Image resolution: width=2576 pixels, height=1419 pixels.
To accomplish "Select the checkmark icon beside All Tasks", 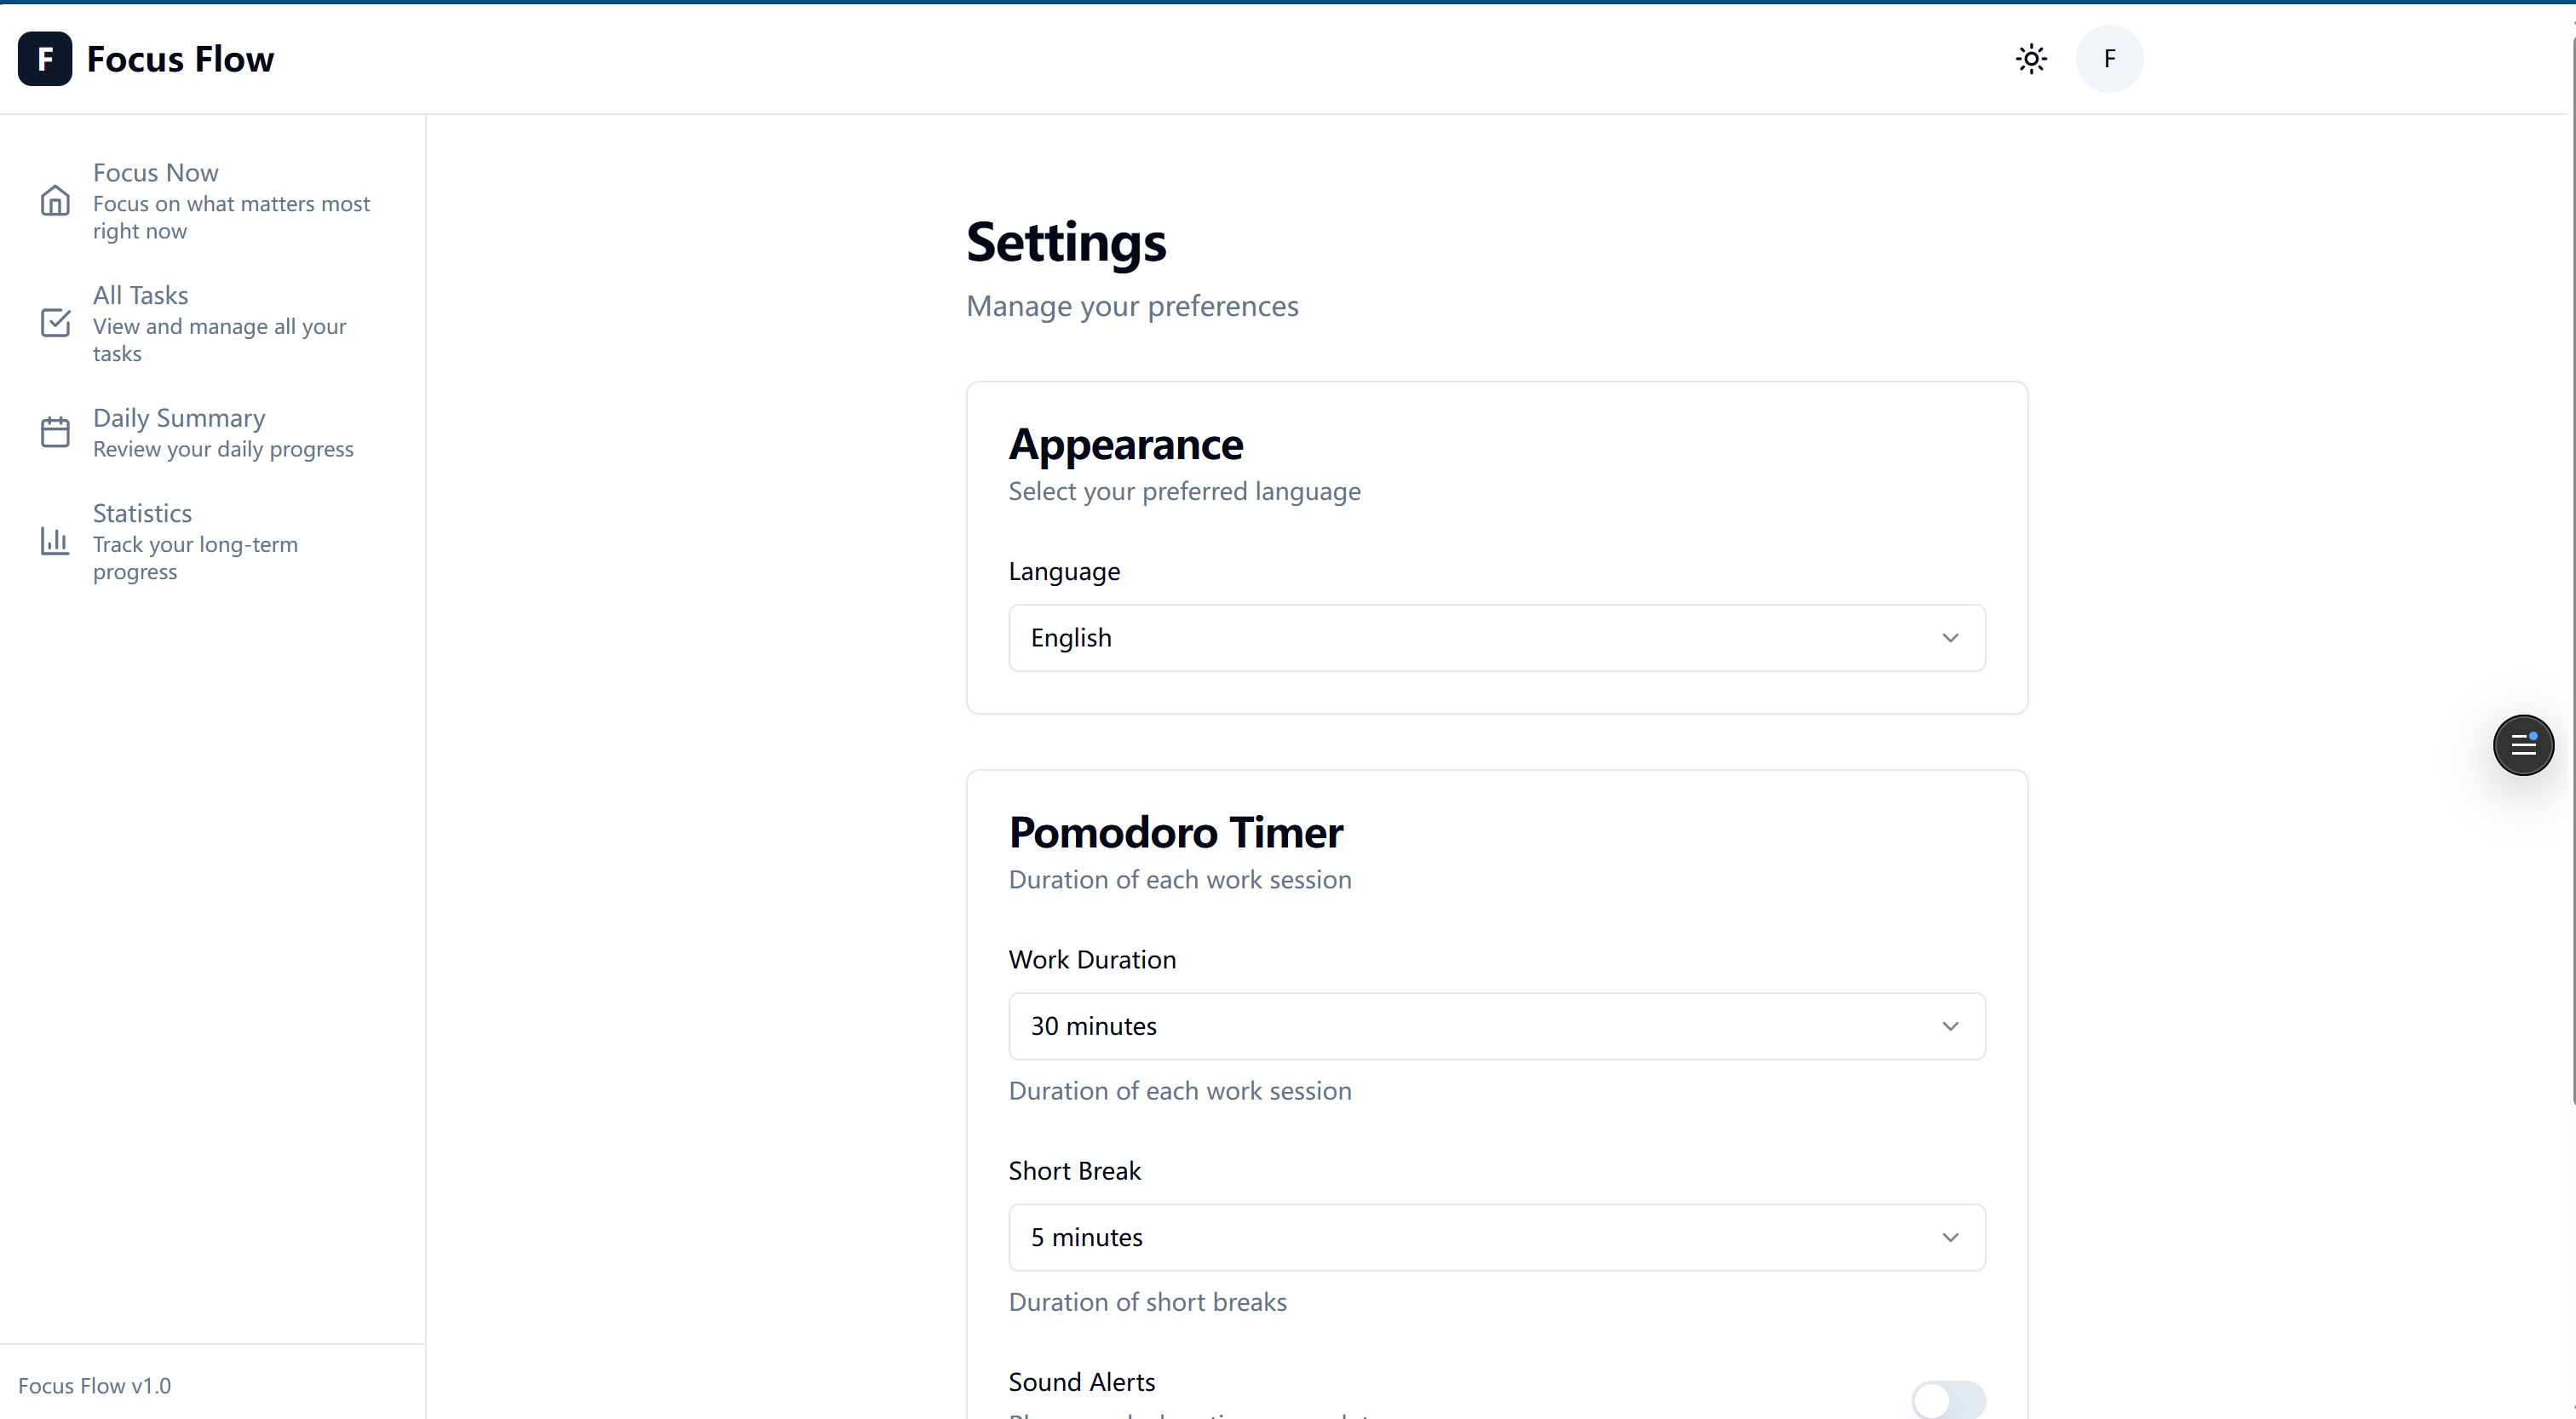I will coord(56,322).
